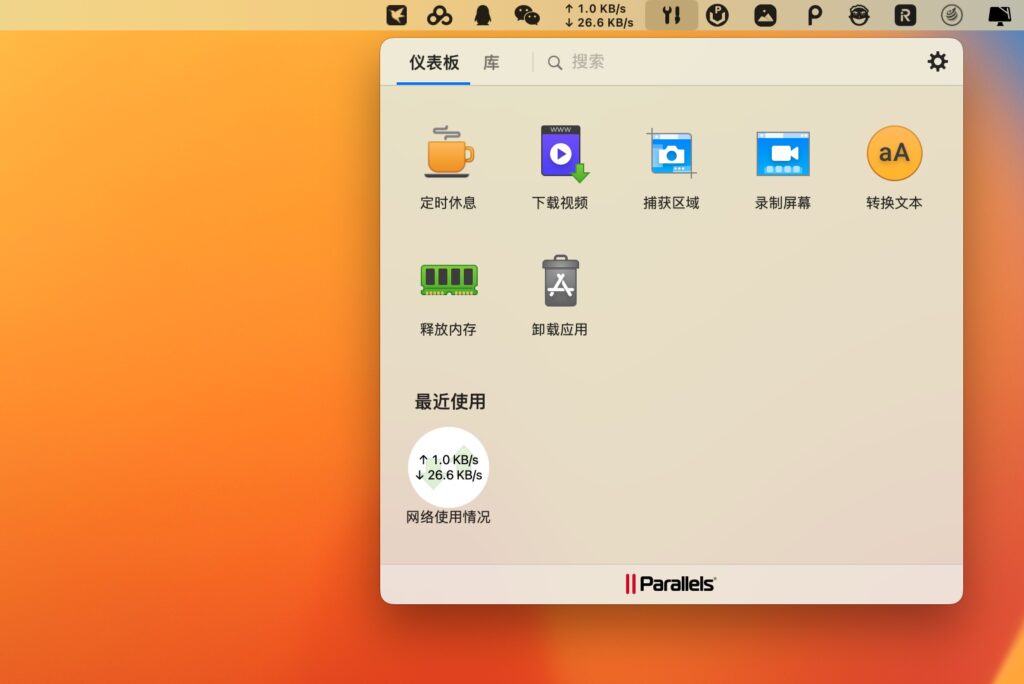Click the Parallels Desktop menu bar icon
Viewport: 1024px width, 684px height.
tap(718, 14)
